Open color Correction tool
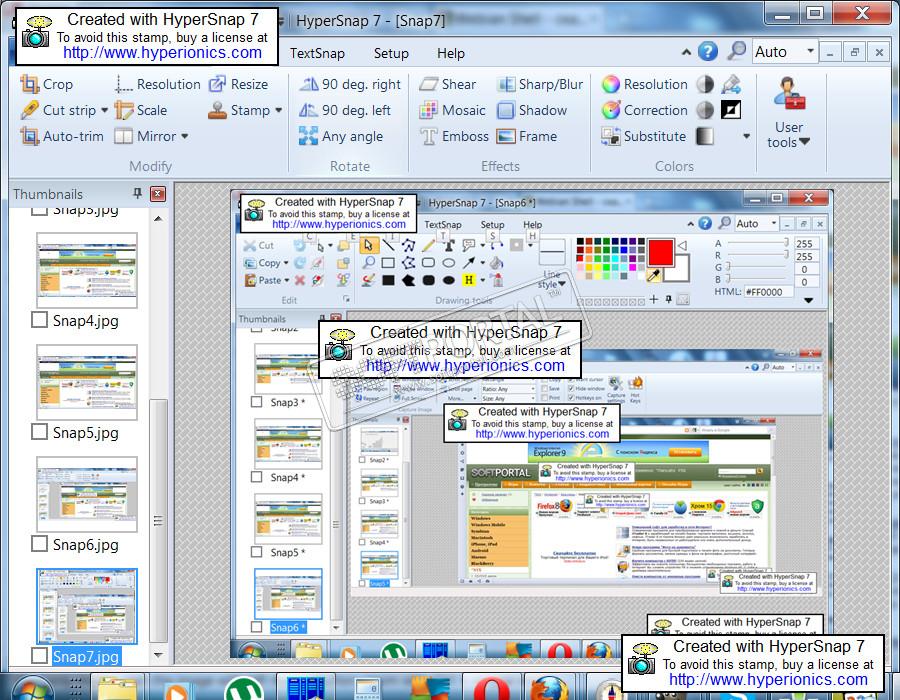 point(645,110)
